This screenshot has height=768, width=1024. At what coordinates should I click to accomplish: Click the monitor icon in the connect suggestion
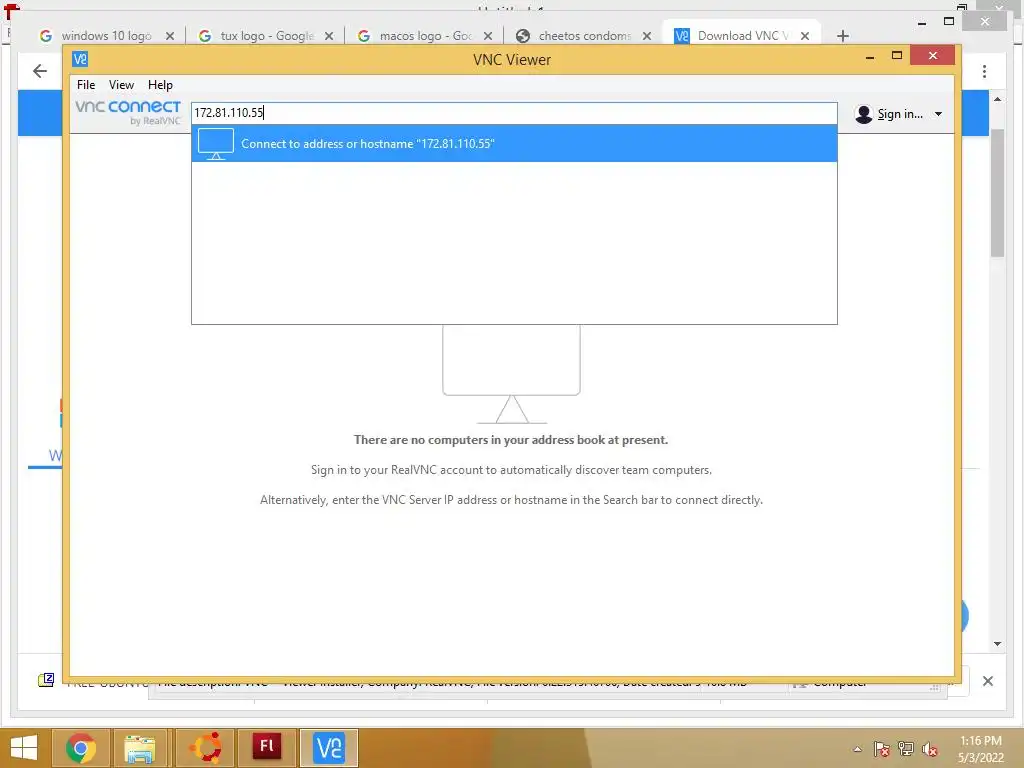pos(216,144)
